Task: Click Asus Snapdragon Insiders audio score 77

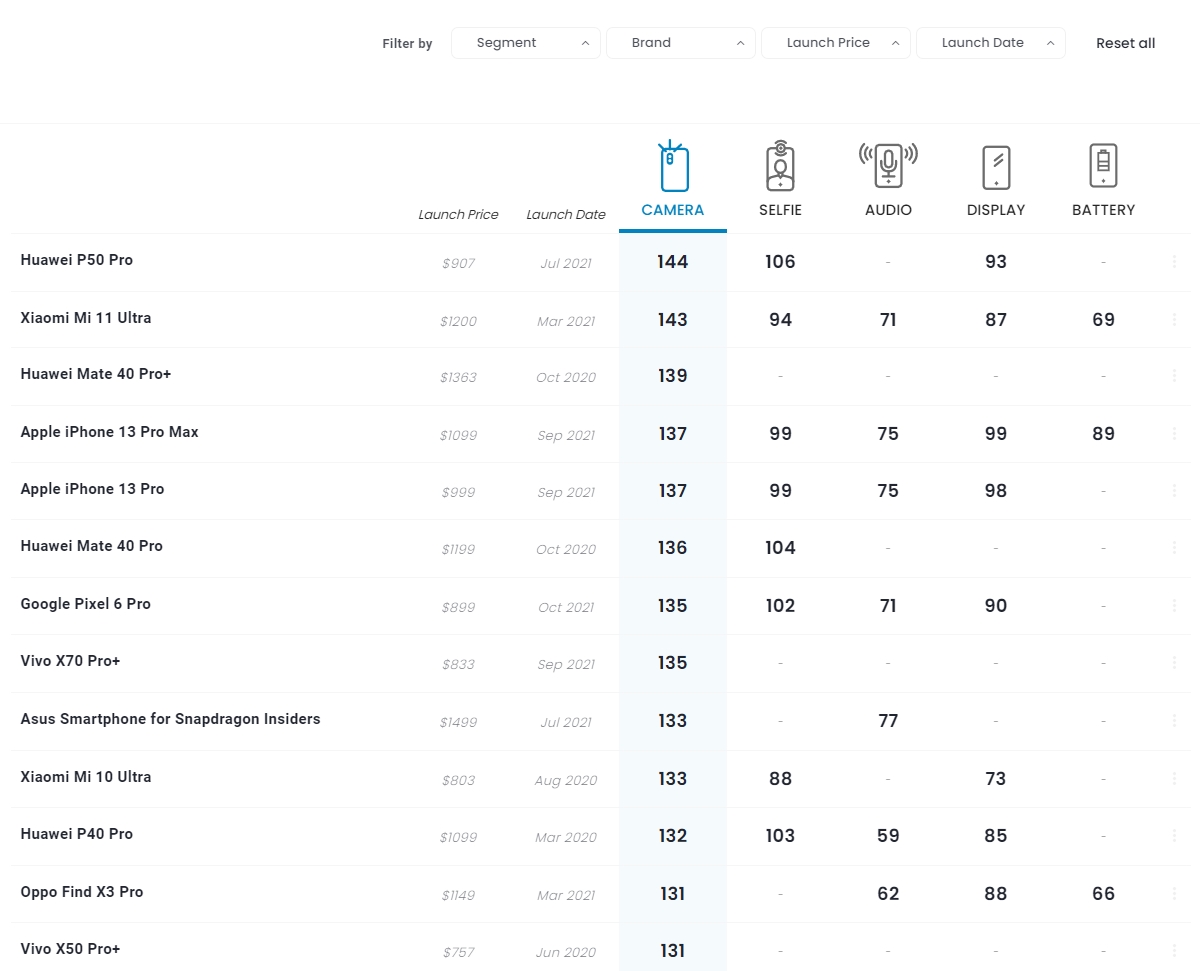Action: (x=888, y=721)
